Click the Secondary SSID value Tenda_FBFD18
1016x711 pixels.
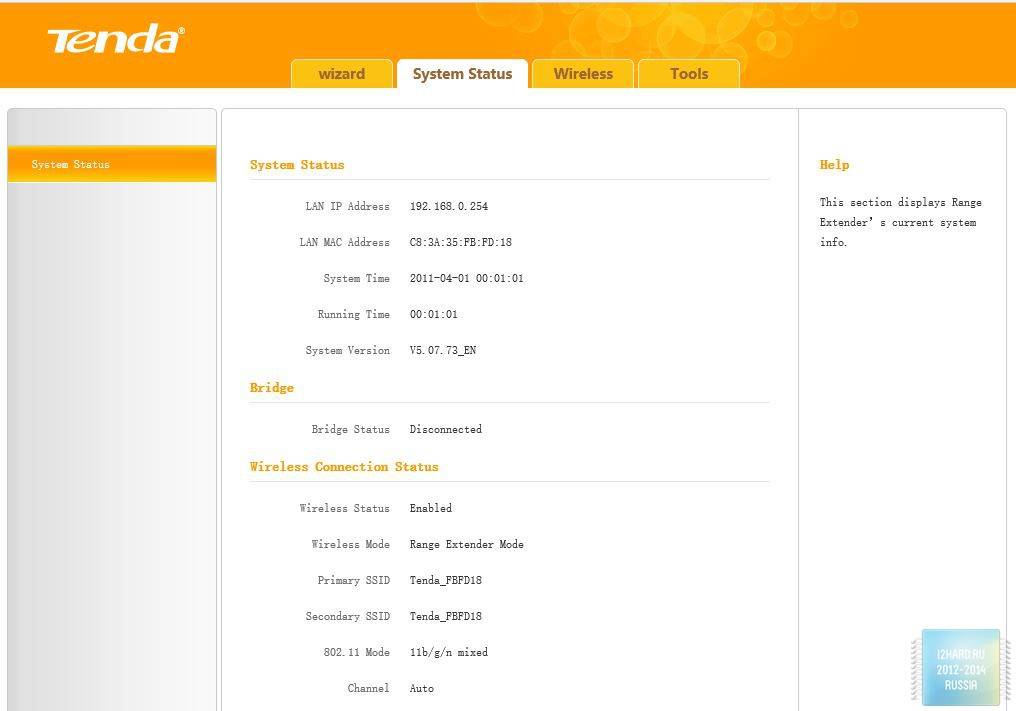[x=446, y=617]
